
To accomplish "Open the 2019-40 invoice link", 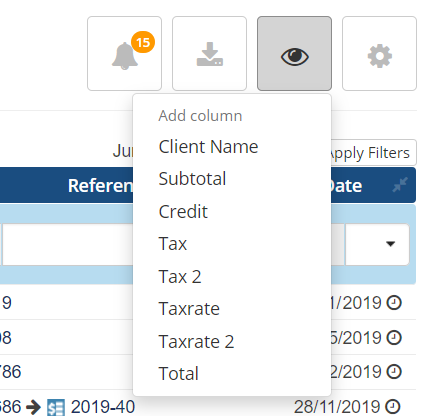I will coord(103,407).
